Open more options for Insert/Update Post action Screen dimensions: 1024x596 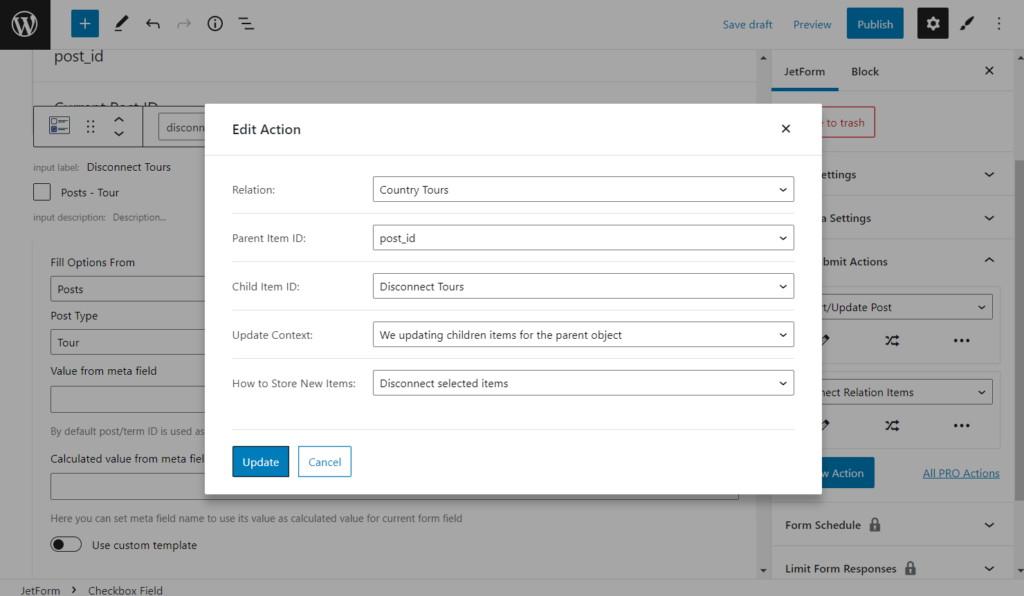point(961,340)
